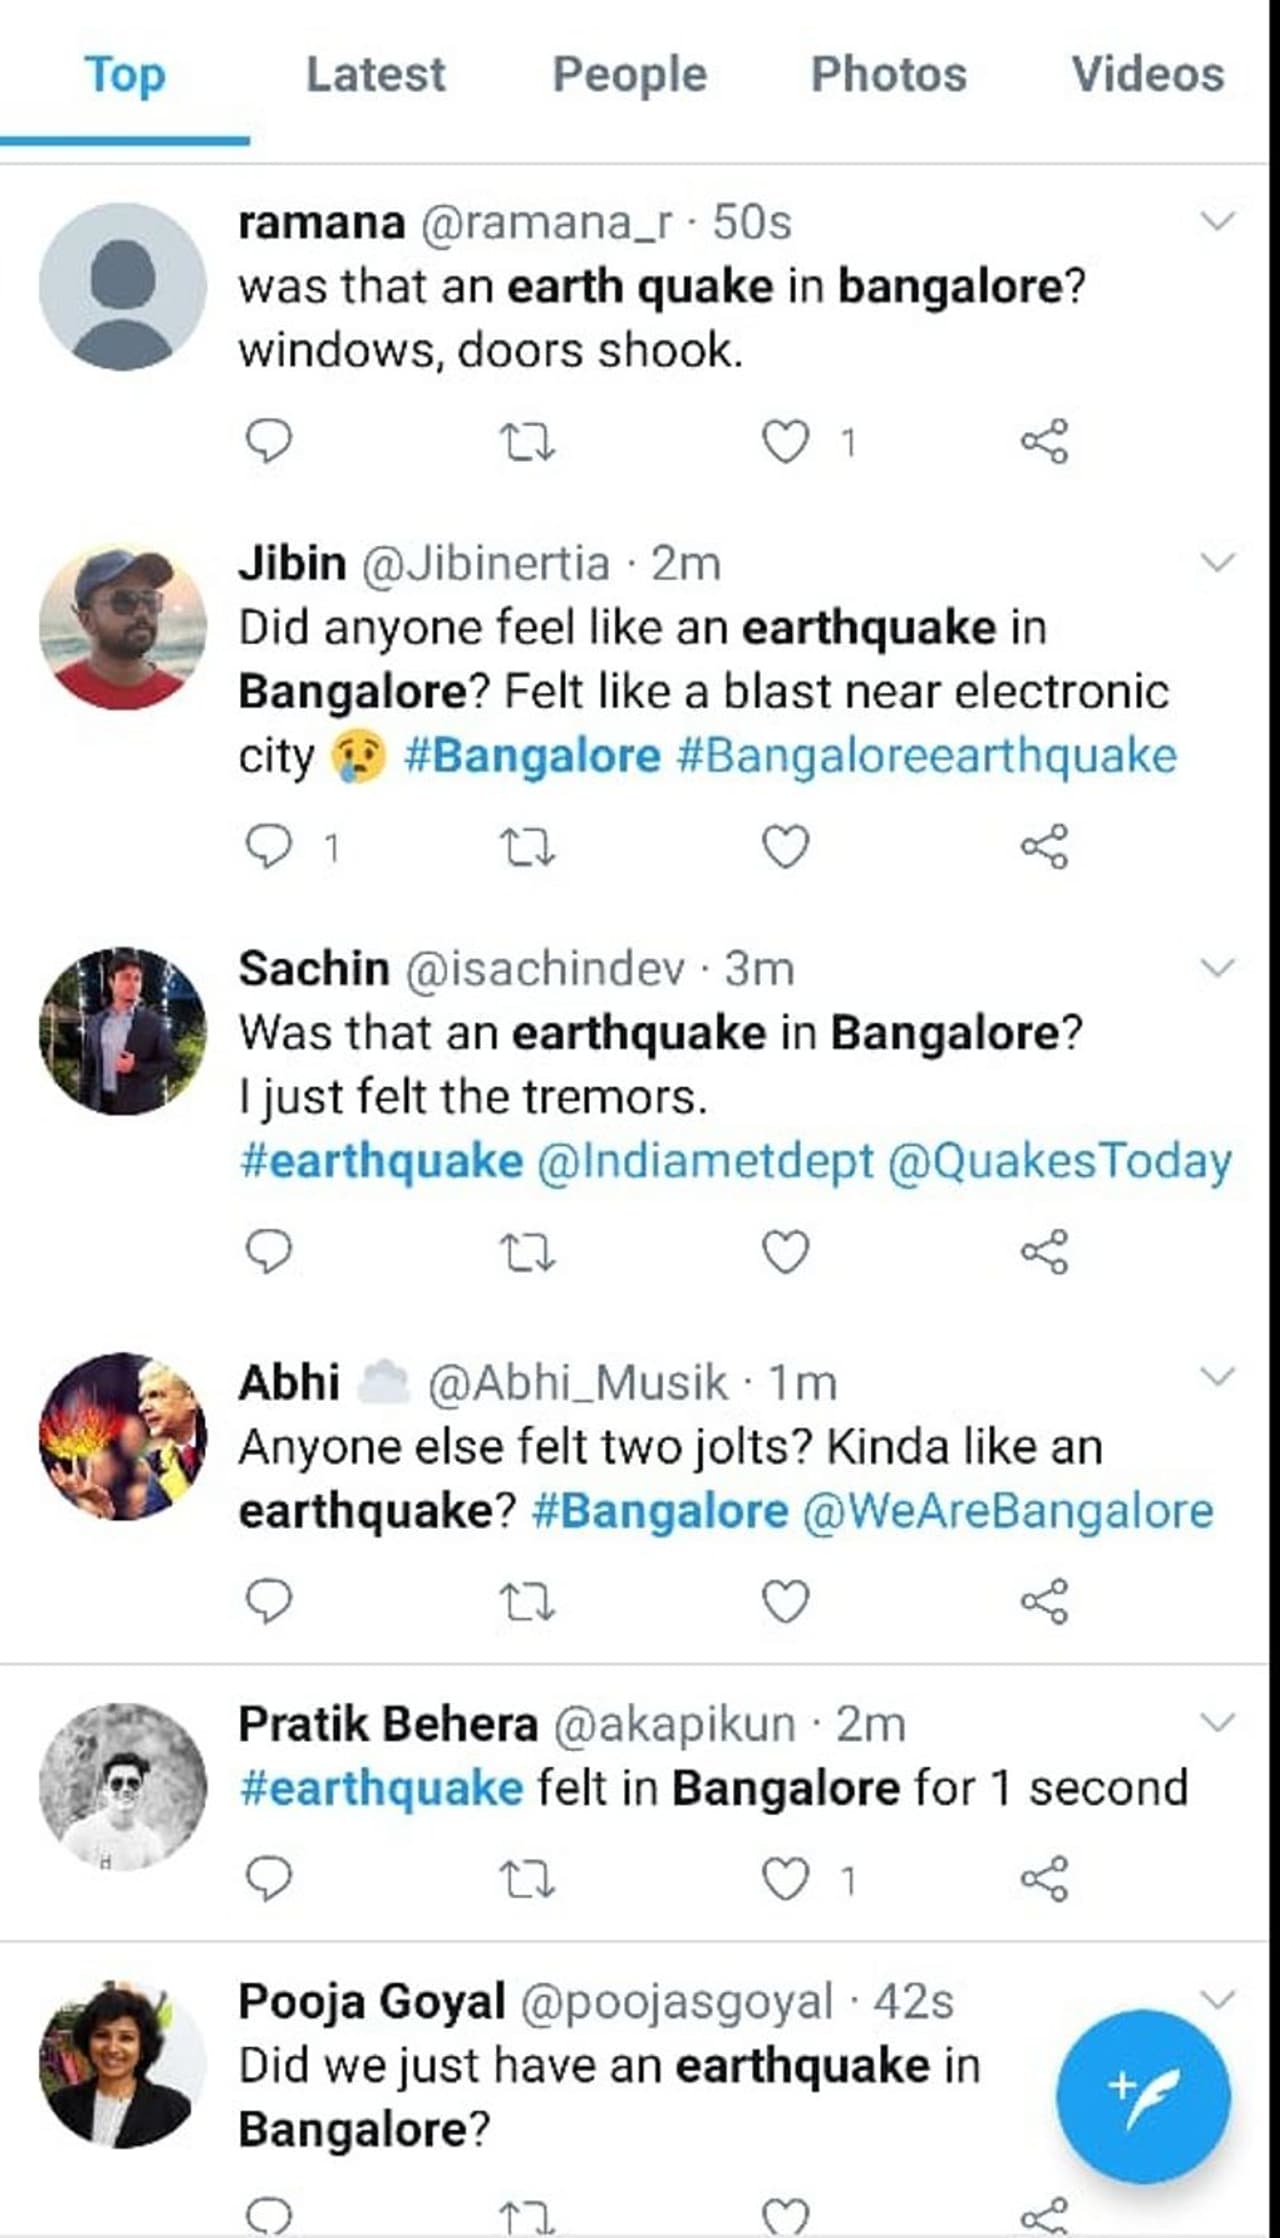1280x2238 pixels.
Task: Switch to the Latest tab
Action: [x=375, y=75]
